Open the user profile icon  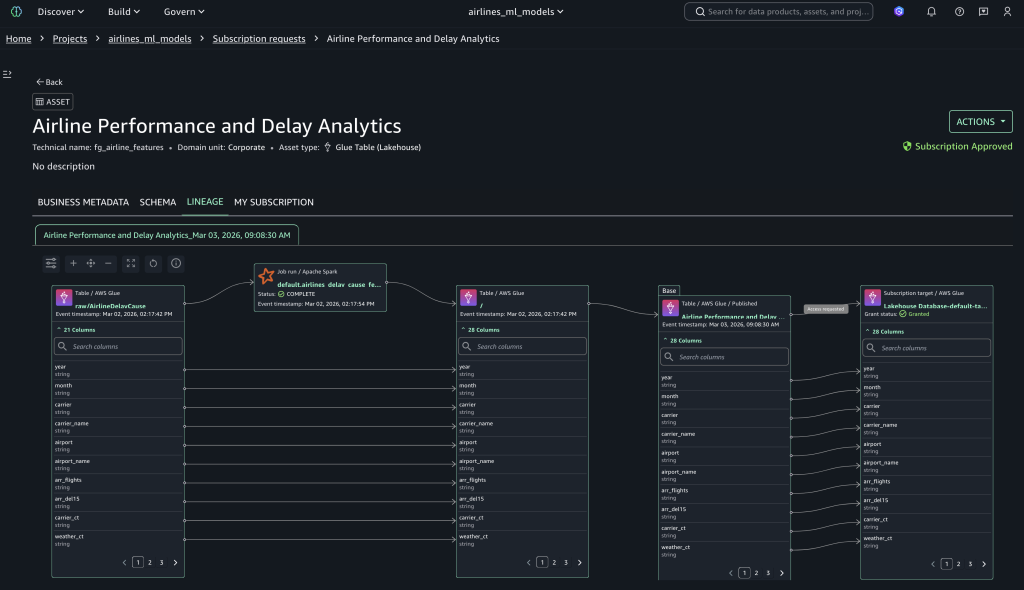coord(1009,12)
